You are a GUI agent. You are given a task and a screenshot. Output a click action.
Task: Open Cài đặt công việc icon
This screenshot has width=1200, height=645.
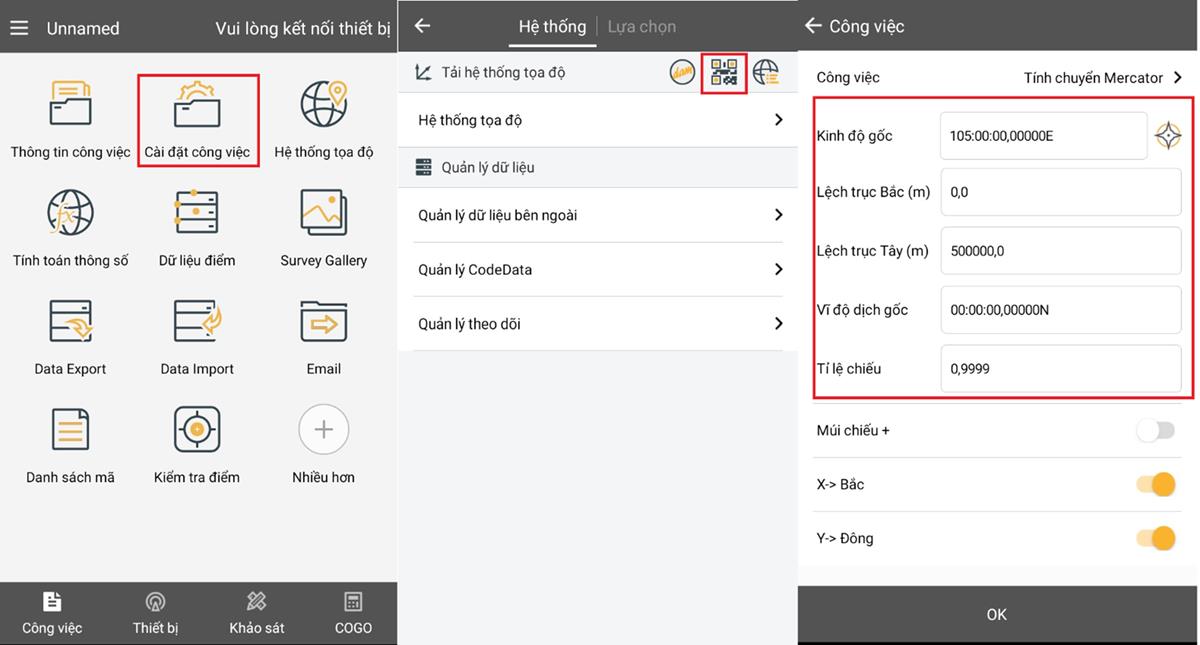[197, 107]
